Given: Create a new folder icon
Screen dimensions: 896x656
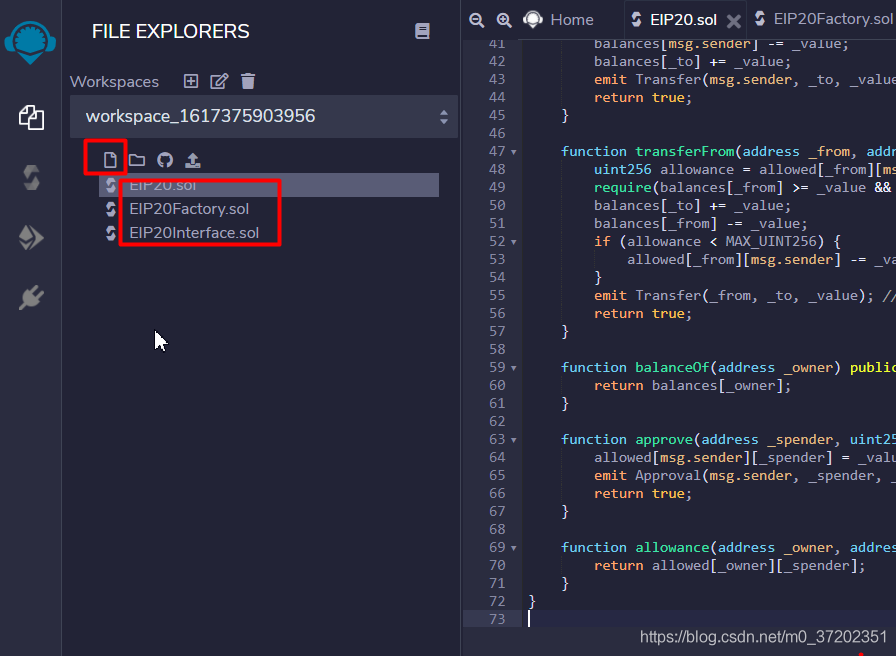Looking at the screenshot, I should (137, 160).
